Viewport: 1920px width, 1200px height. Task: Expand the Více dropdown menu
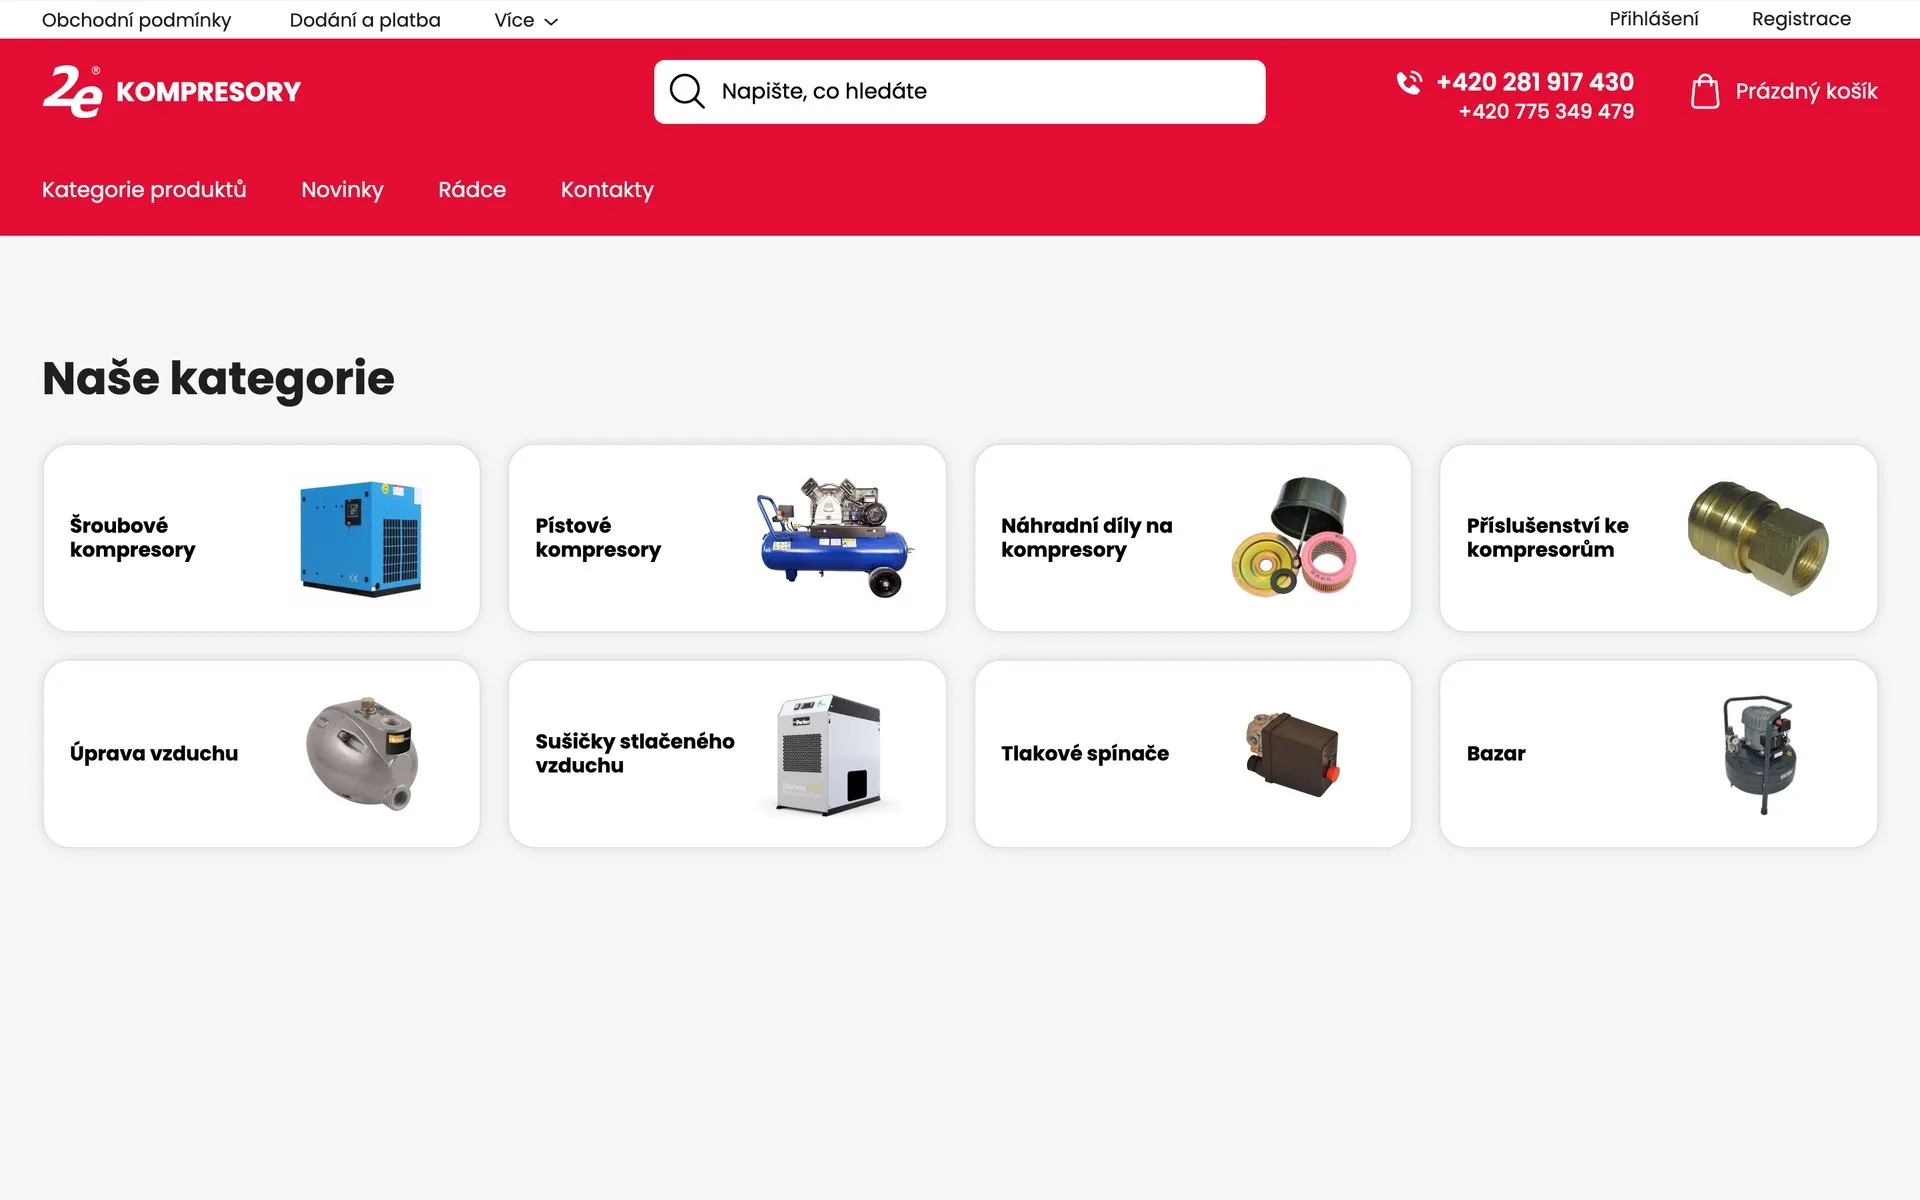[526, 20]
